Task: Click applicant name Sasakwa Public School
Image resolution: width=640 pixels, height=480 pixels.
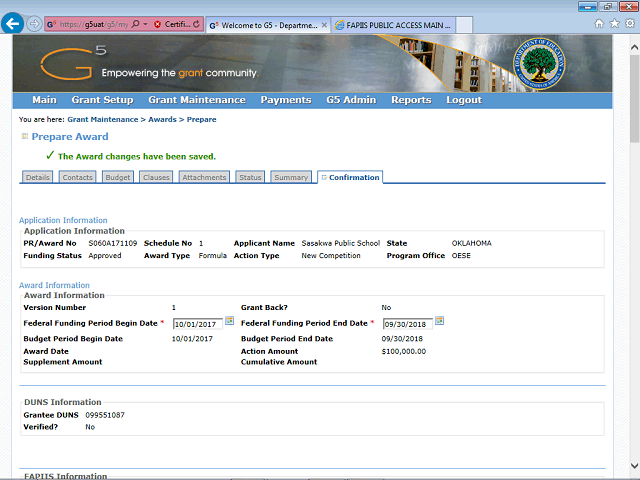Action: point(341,243)
